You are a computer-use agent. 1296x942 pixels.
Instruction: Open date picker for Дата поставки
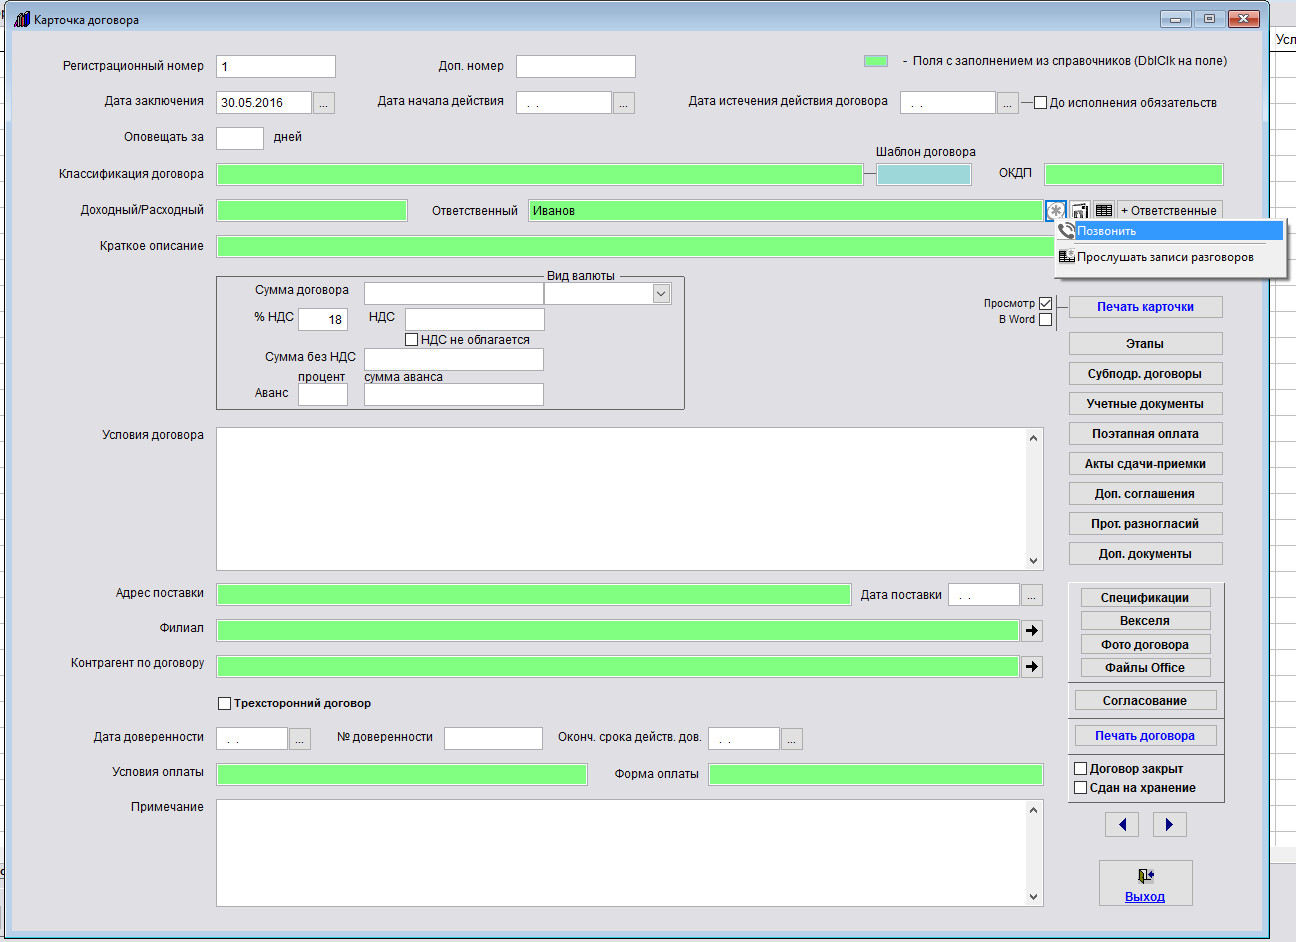coord(1032,596)
